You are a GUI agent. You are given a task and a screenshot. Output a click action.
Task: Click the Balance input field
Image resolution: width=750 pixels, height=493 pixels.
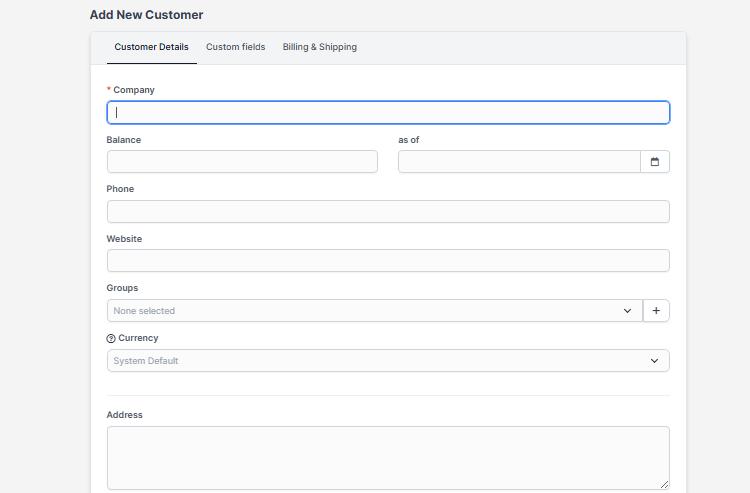tap(242, 162)
